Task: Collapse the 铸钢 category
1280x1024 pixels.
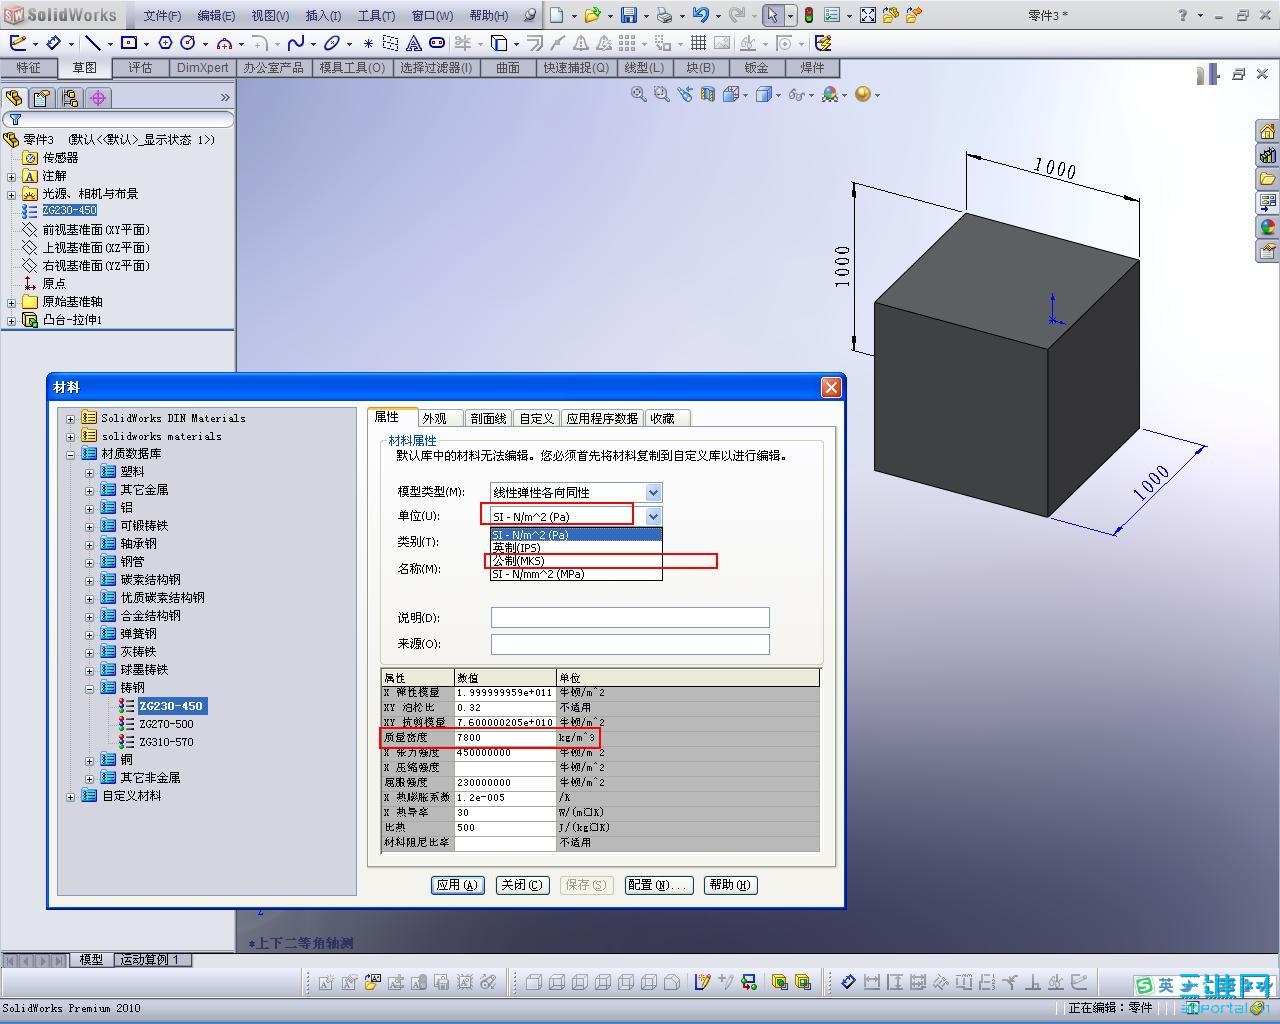Action: pos(90,688)
